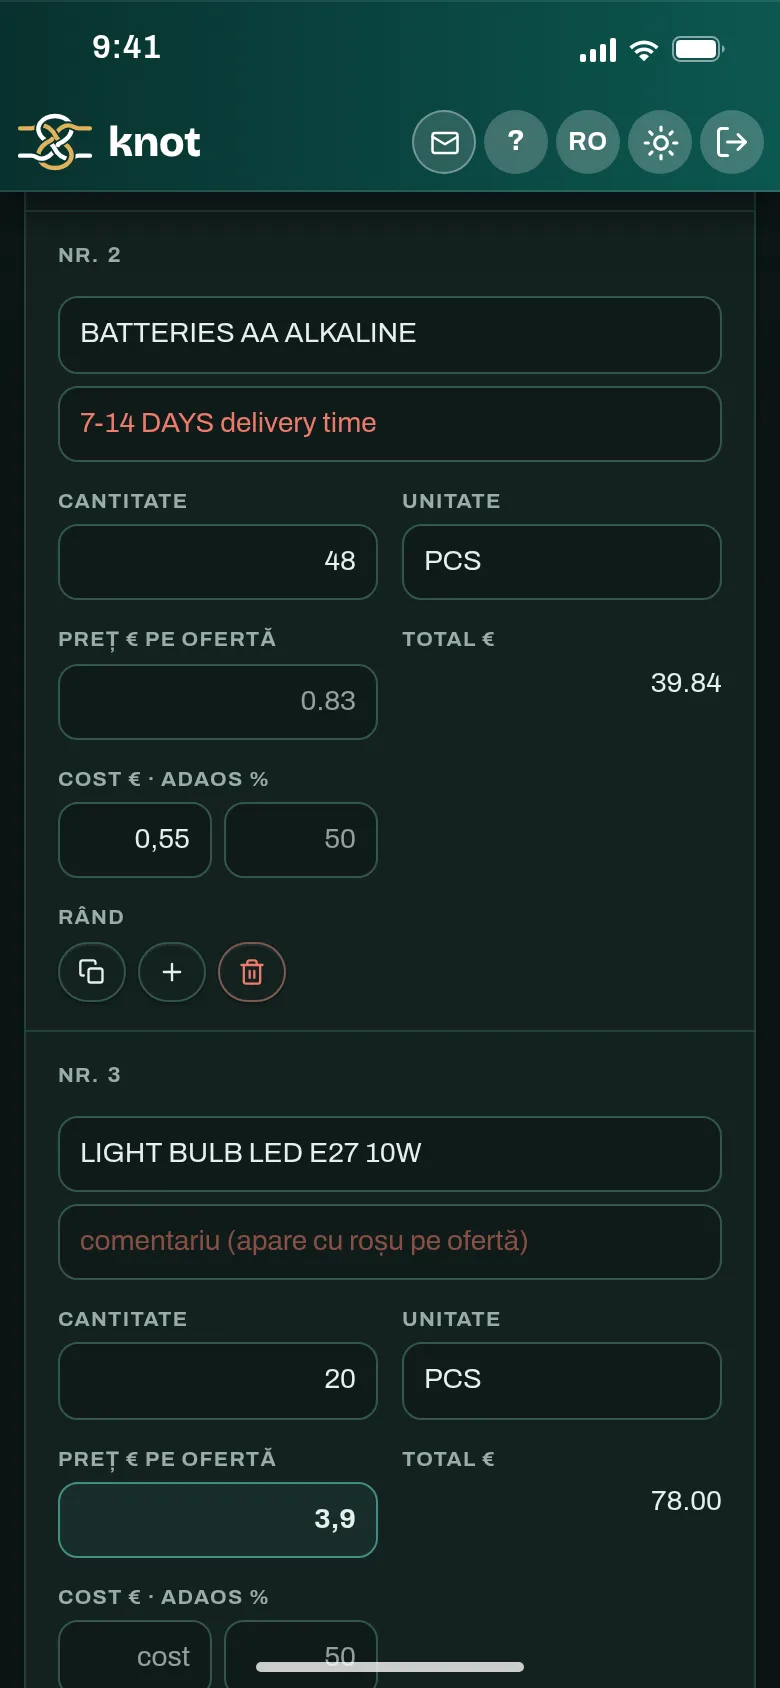
Task: Open the PCS unit field for item 2
Action: pyautogui.click(x=562, y=562)
